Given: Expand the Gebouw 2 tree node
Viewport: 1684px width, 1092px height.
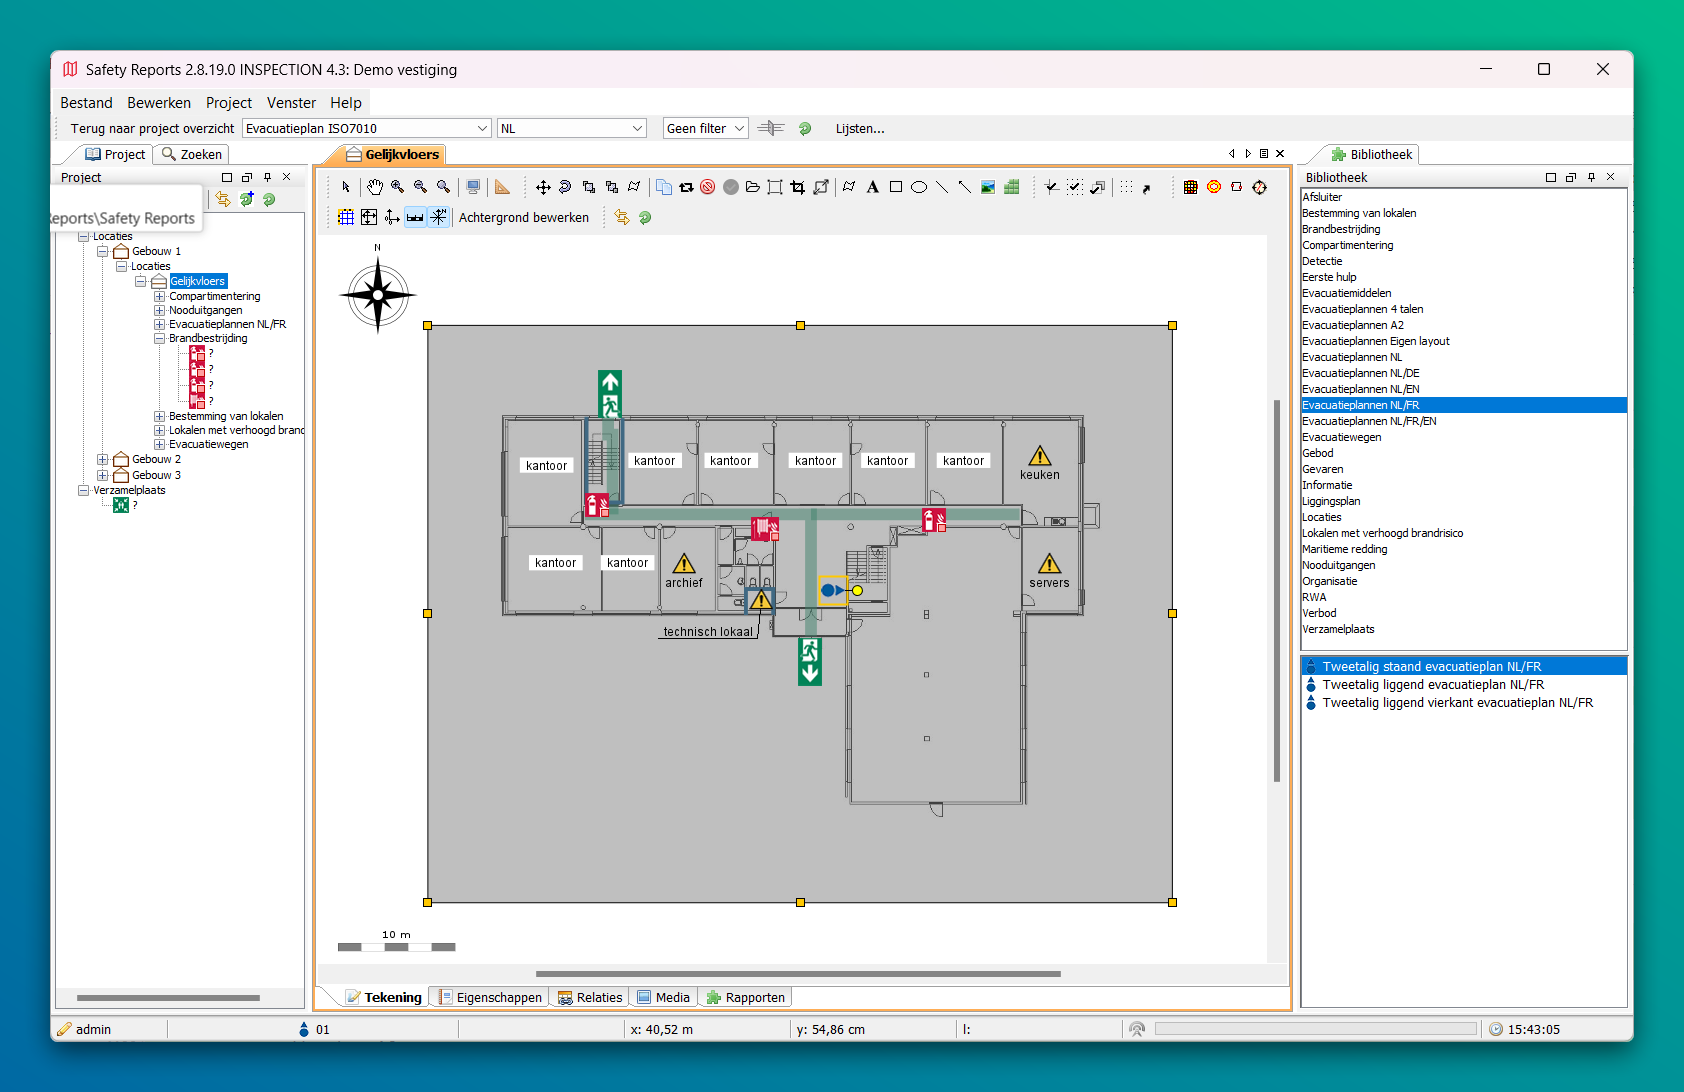Looking at the screenshot, I should pos(102,460).
